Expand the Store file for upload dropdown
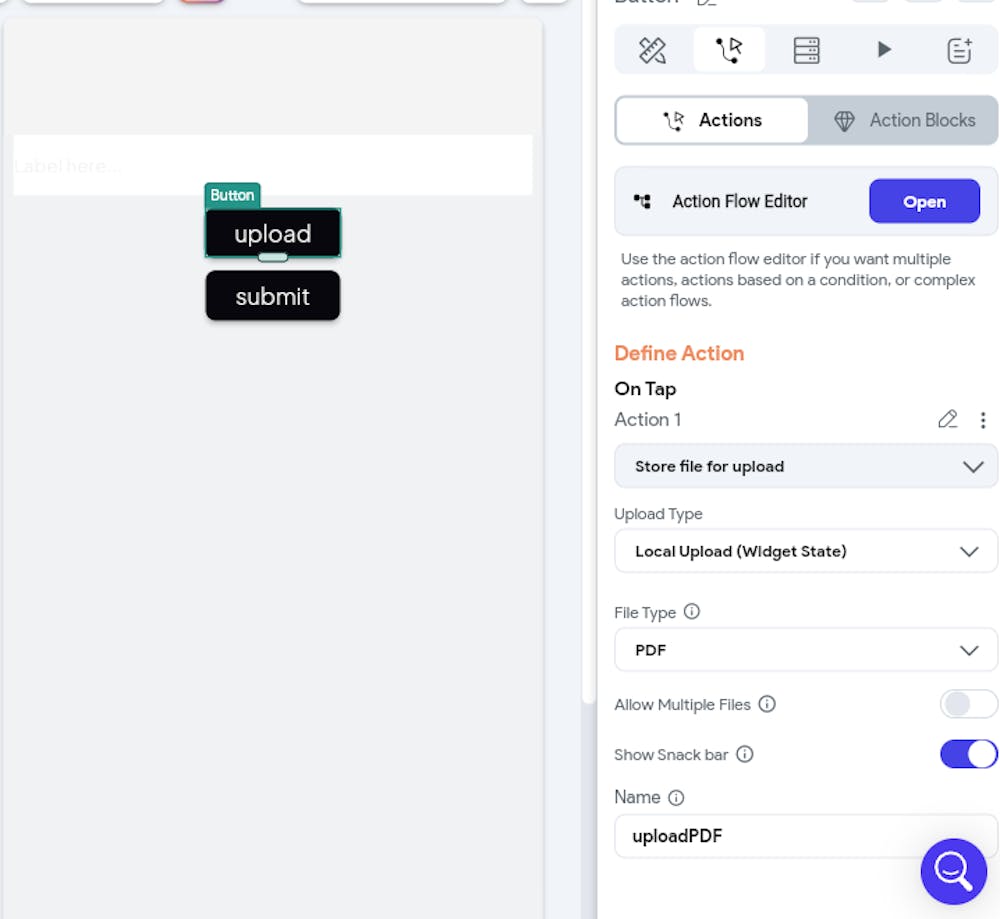 pos(806,466)
